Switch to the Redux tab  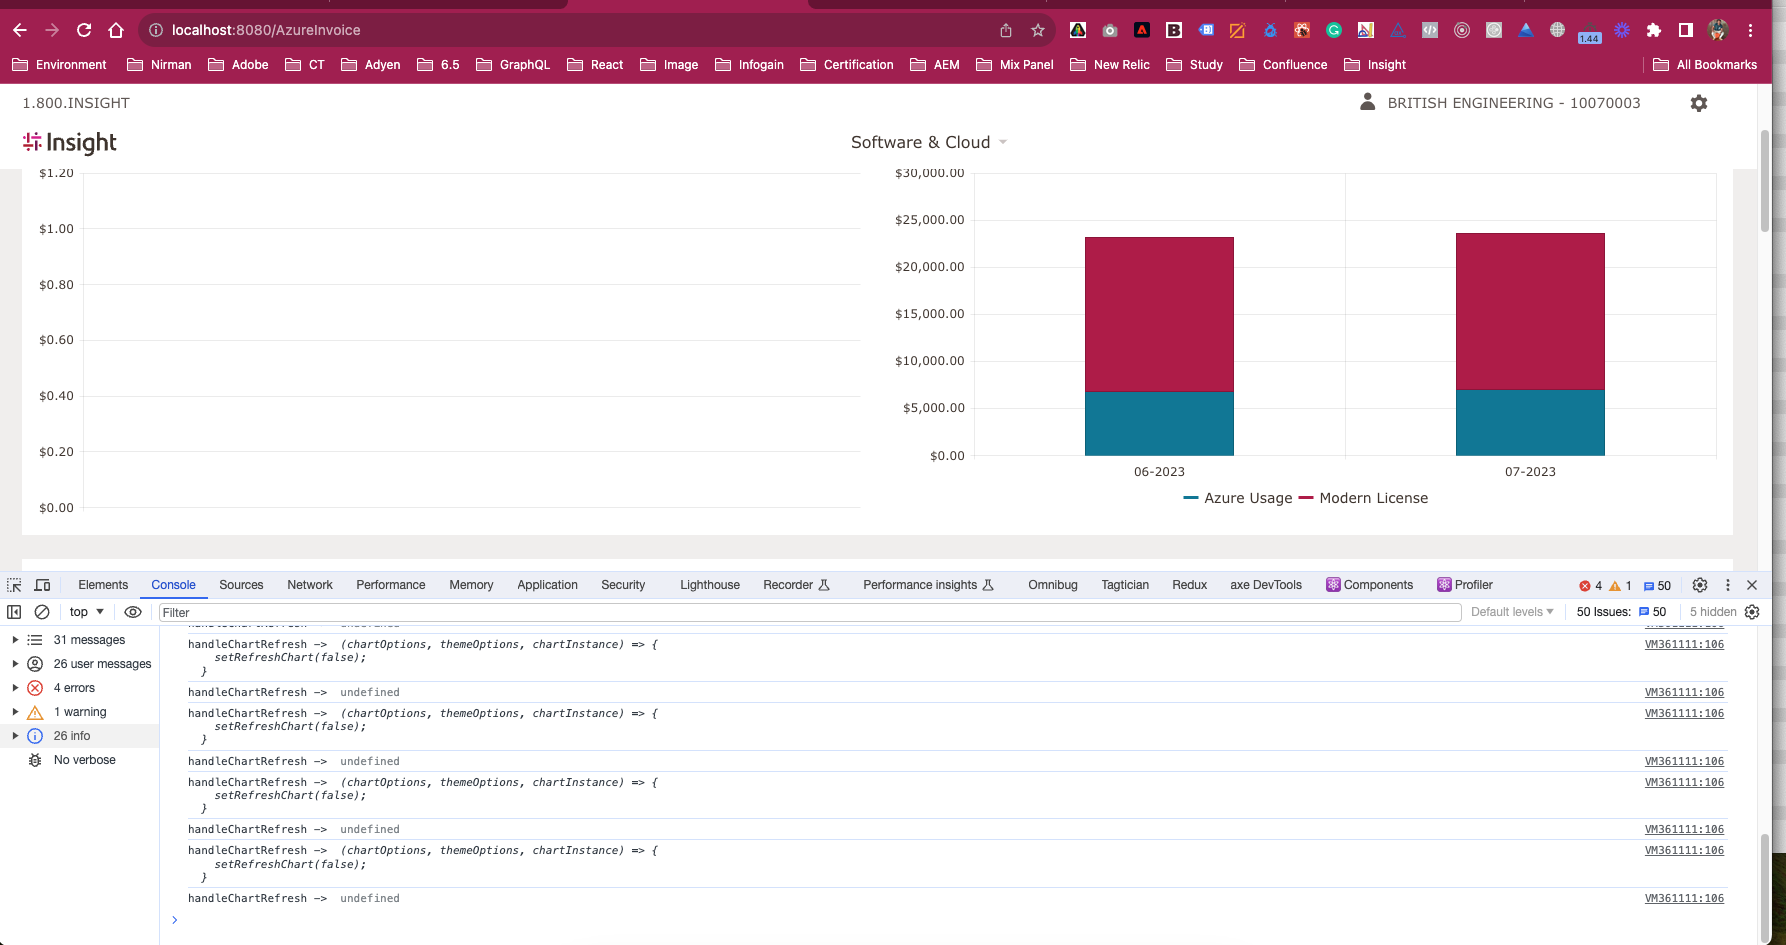pyautogui.click(x=1190, y=585)
